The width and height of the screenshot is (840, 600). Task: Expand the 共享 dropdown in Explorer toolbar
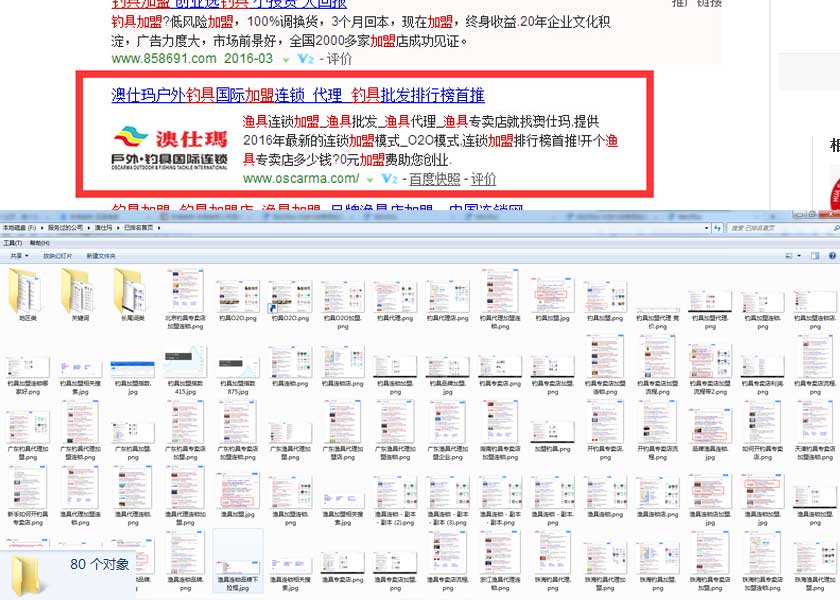pyautogui.click(x=20, y=256)
